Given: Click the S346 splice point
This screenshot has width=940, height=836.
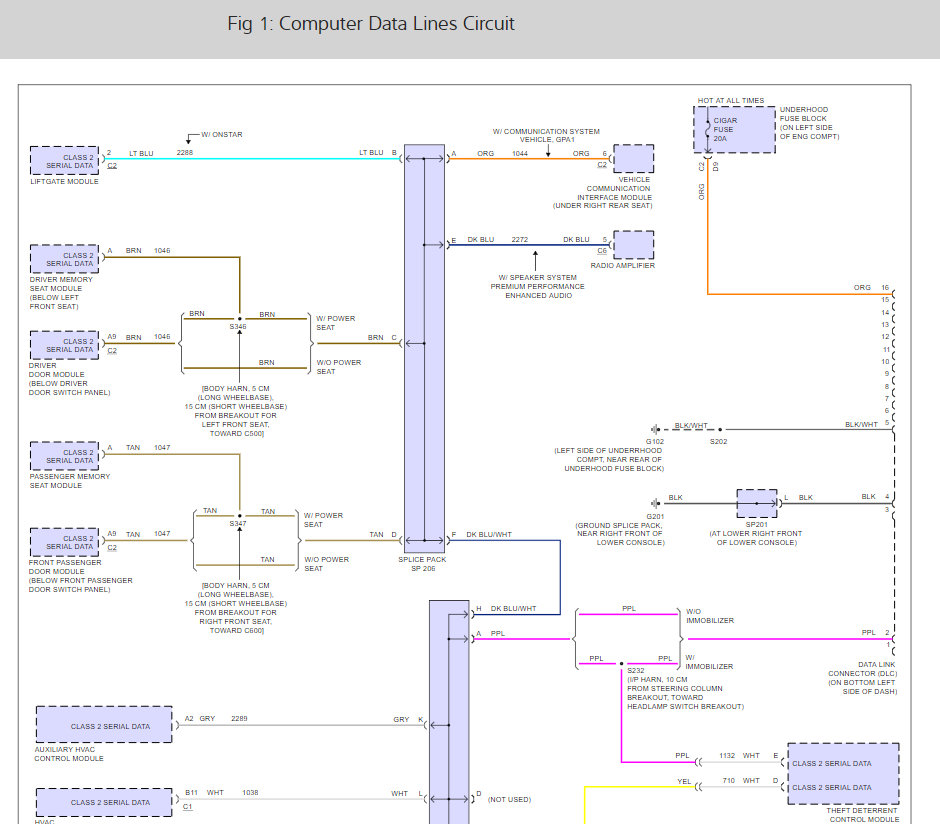Looking at the screenshot, I should point(239,319).
